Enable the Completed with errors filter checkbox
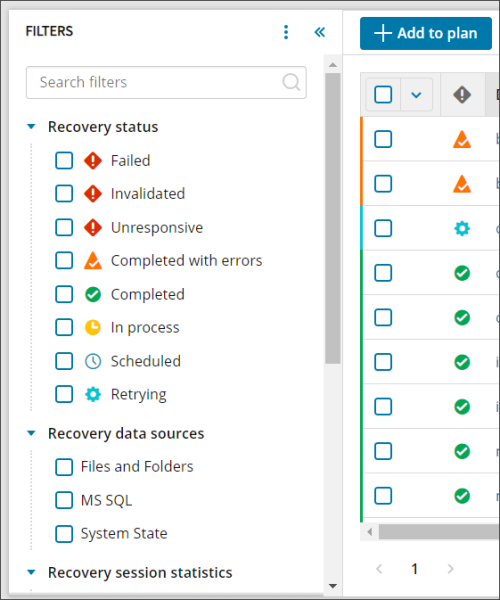The width and height of the screenshot is (500, 600). (64, 261)
